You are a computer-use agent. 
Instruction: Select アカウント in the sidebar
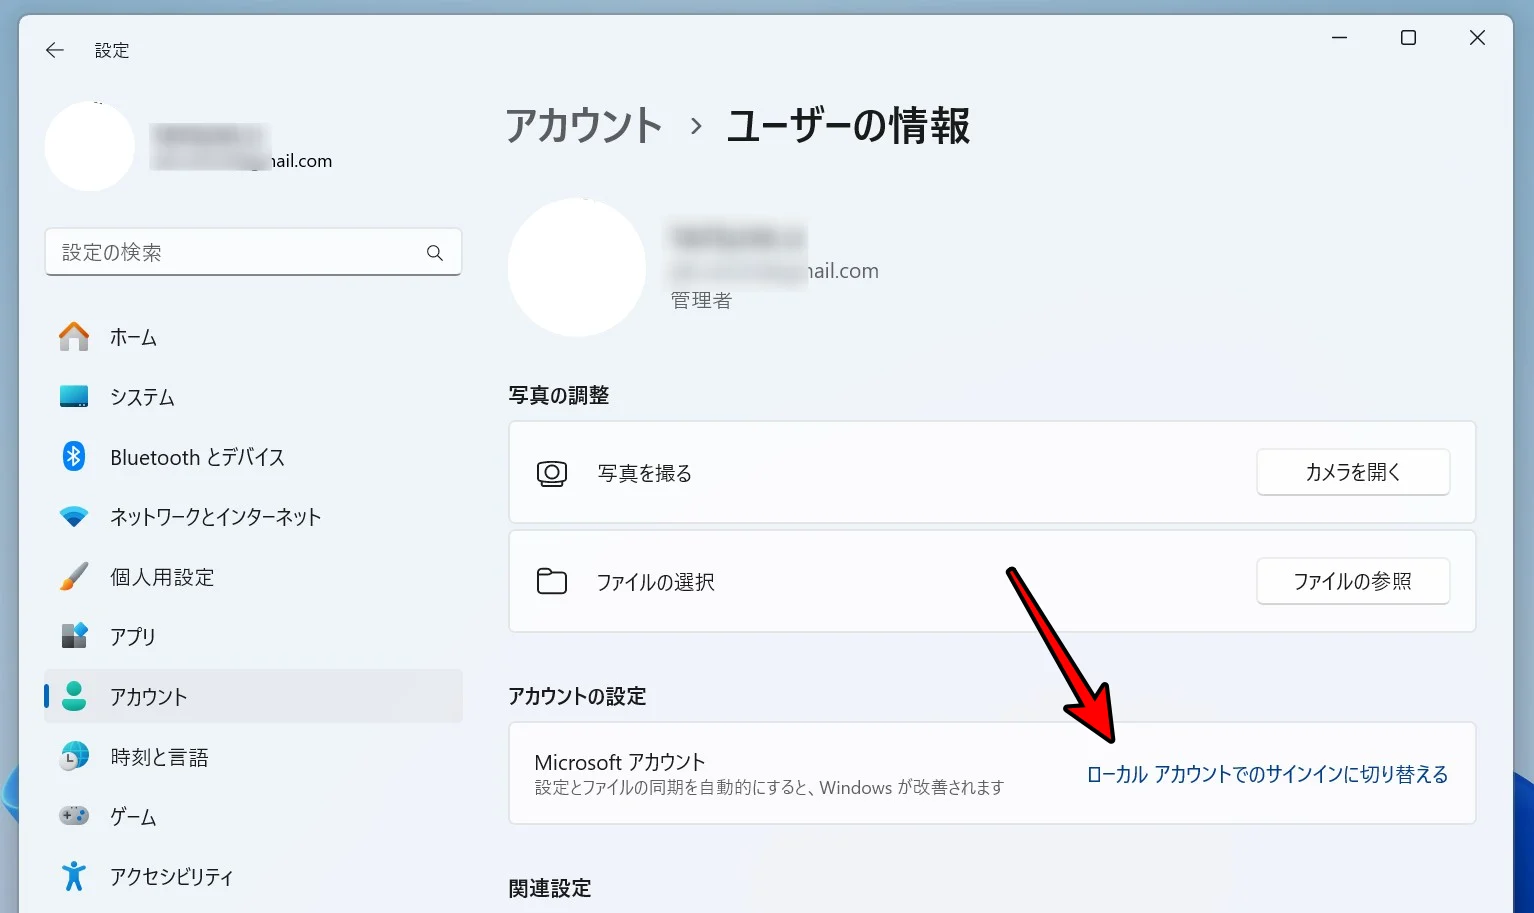(148, 696)
